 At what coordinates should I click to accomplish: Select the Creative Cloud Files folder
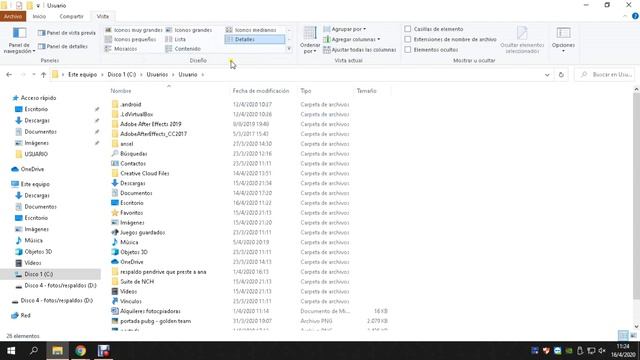[x=144, y=173]
